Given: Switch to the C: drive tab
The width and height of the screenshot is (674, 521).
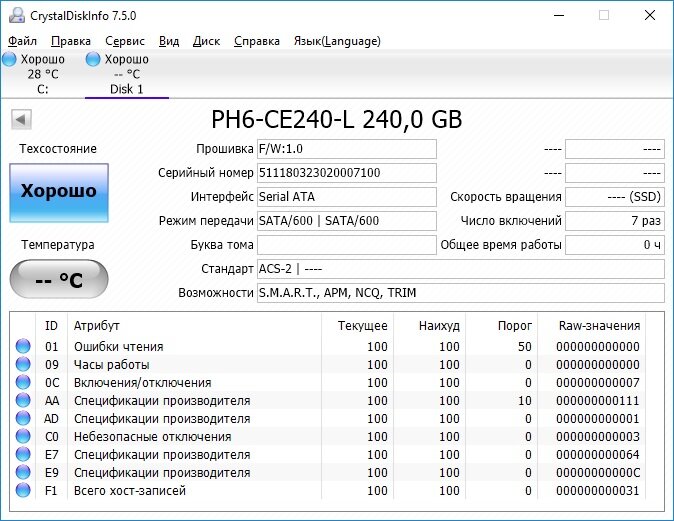Looking at the screenshot, I should pos(43,74).
